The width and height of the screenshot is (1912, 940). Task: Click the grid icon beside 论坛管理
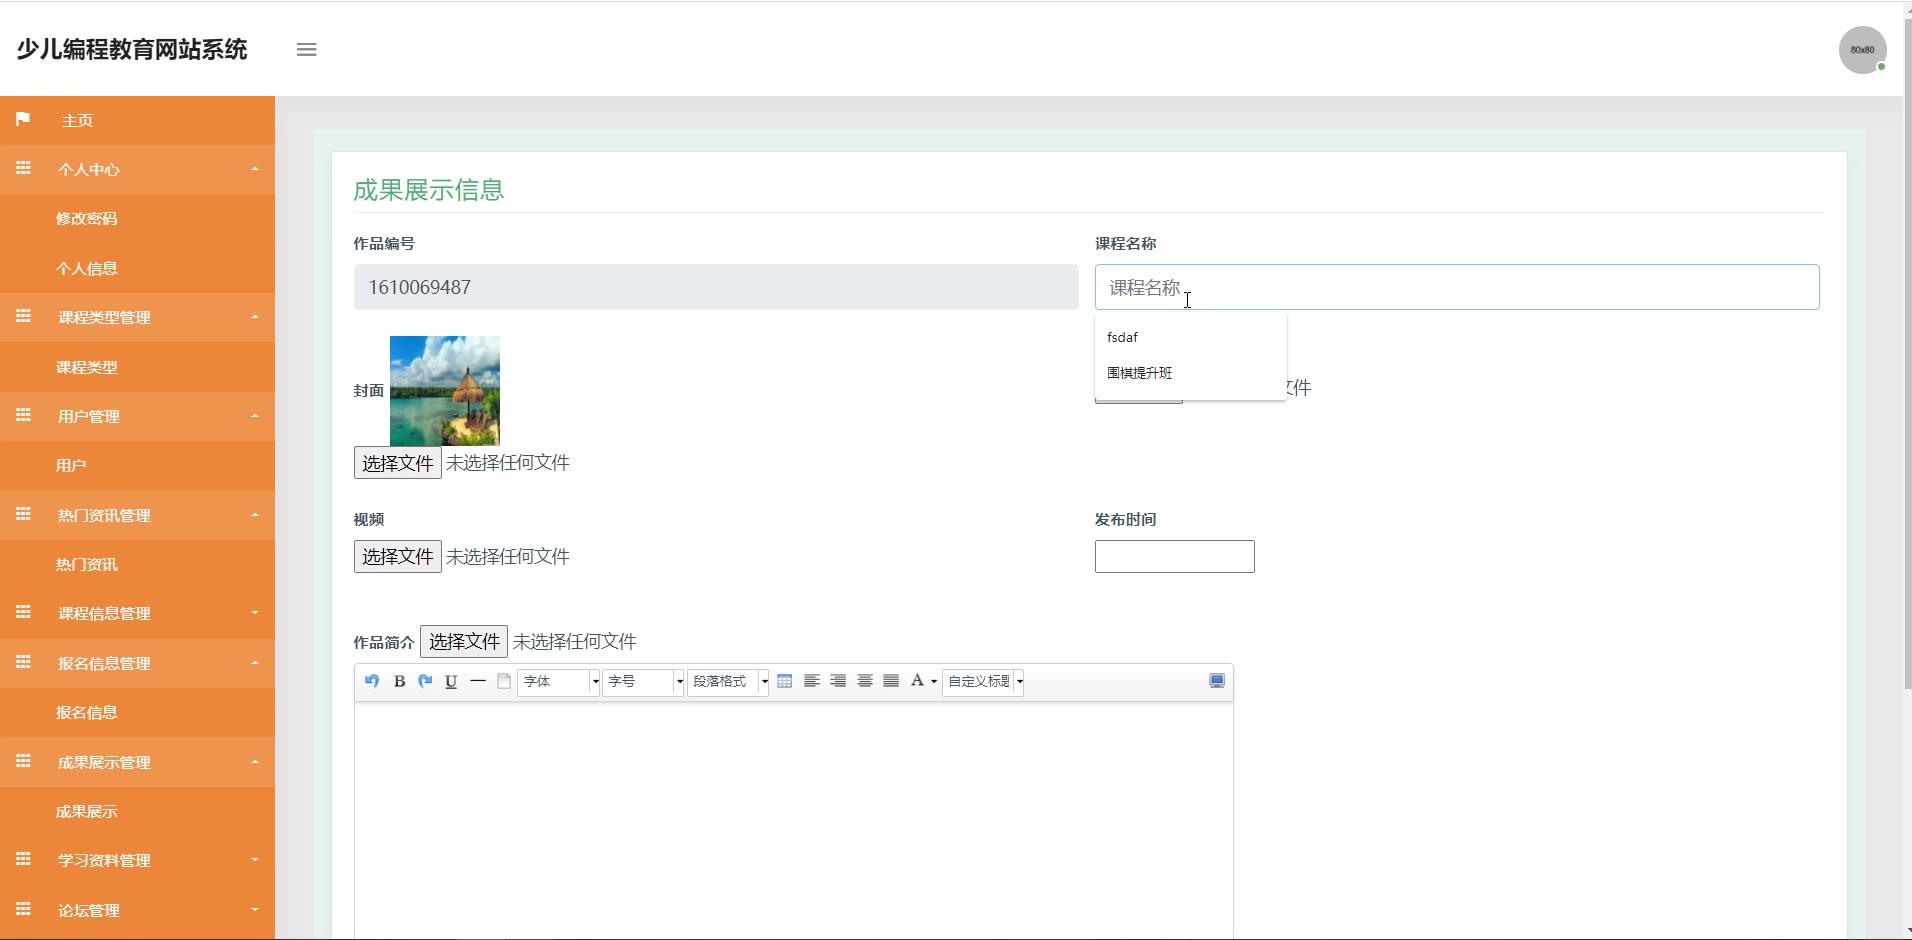(23, 909)
